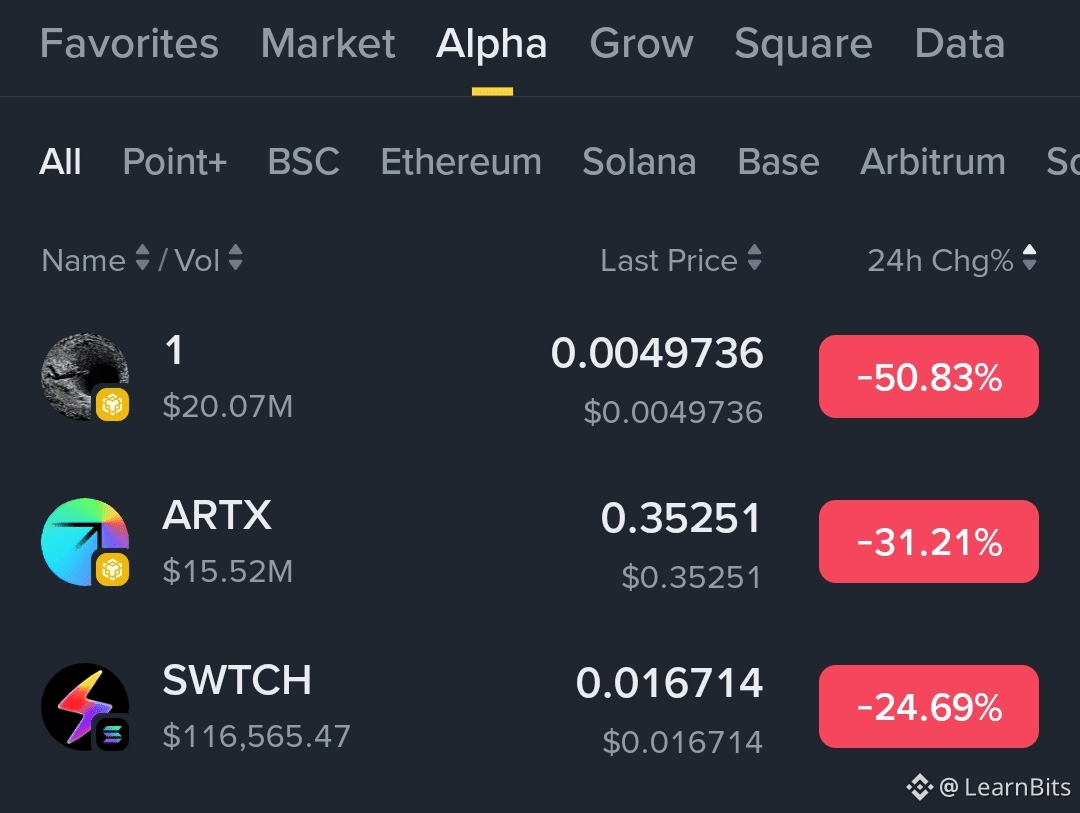Open the Market tab
This screenshot has height=813, width=1080.
[328, 44]
